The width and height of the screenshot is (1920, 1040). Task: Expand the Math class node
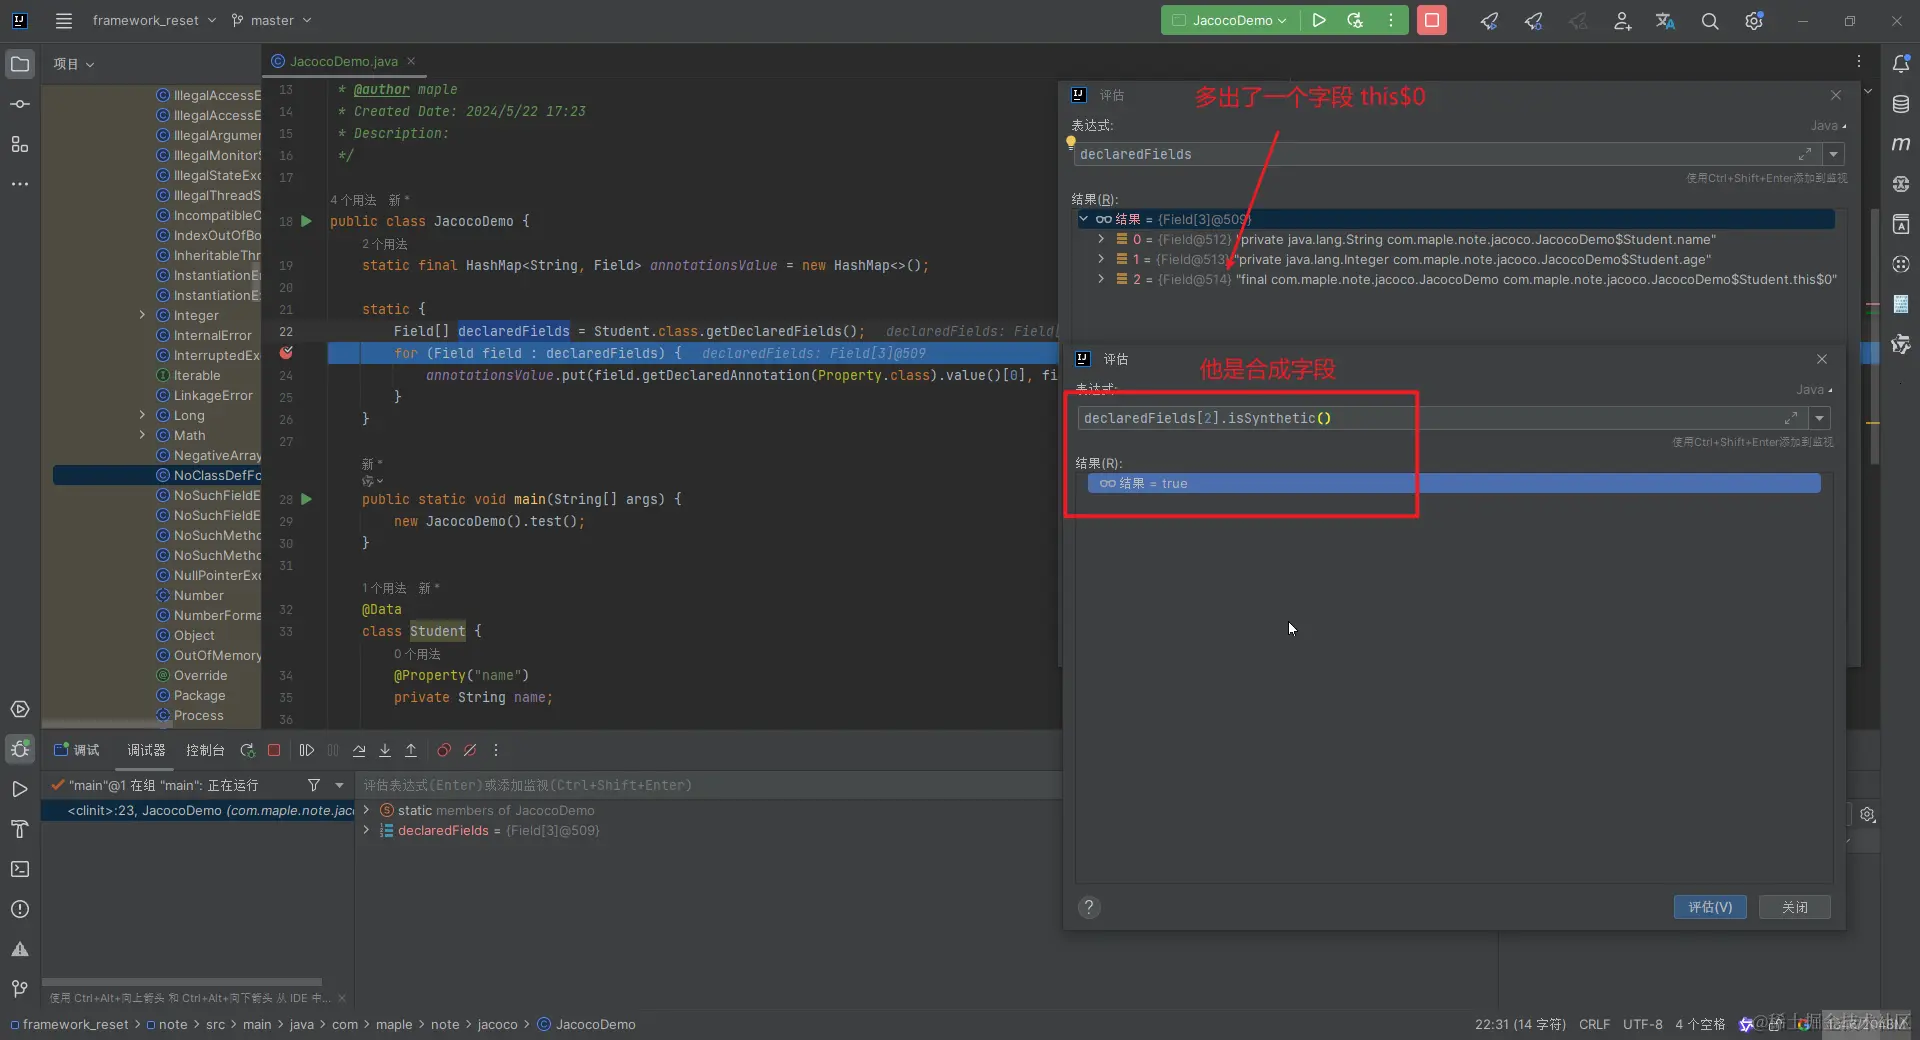142,435
